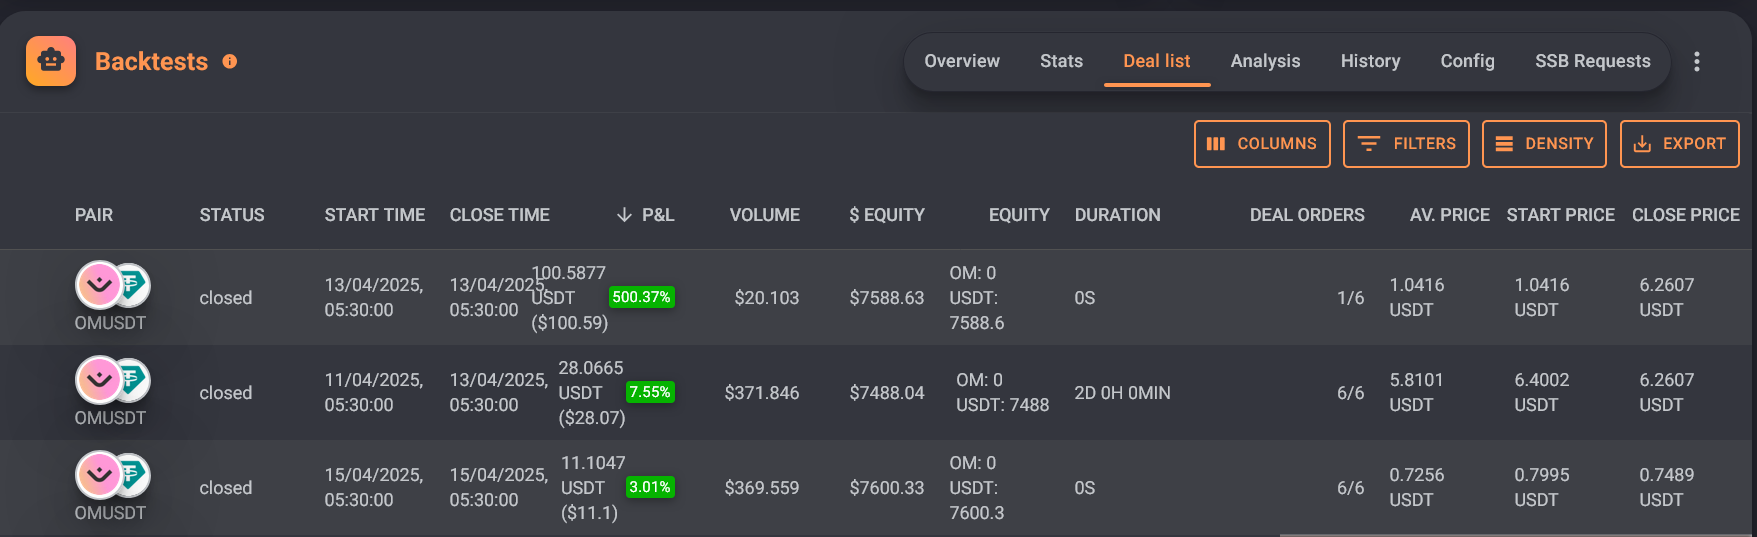Click the orange Backtests robot logo

click(51, 61)
